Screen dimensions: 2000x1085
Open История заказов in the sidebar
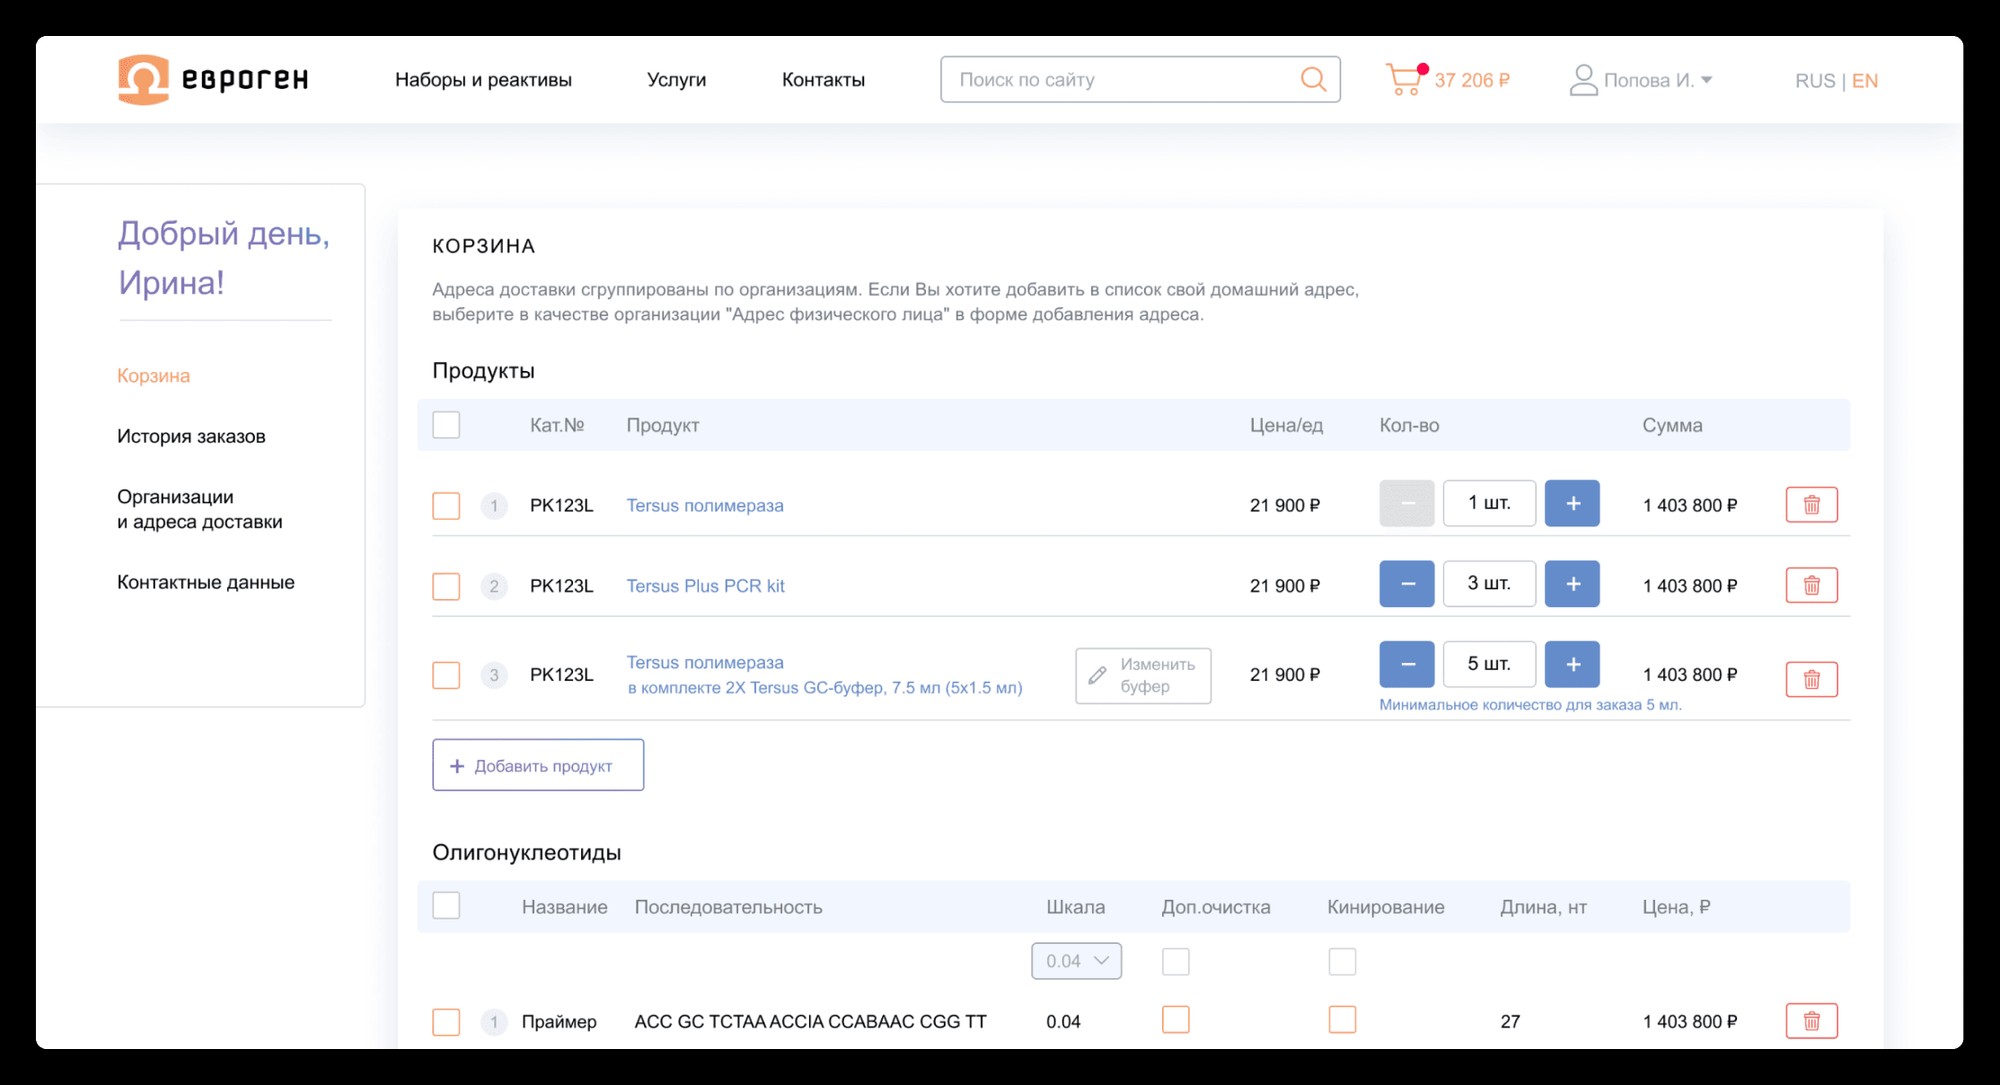pos(191,436)
